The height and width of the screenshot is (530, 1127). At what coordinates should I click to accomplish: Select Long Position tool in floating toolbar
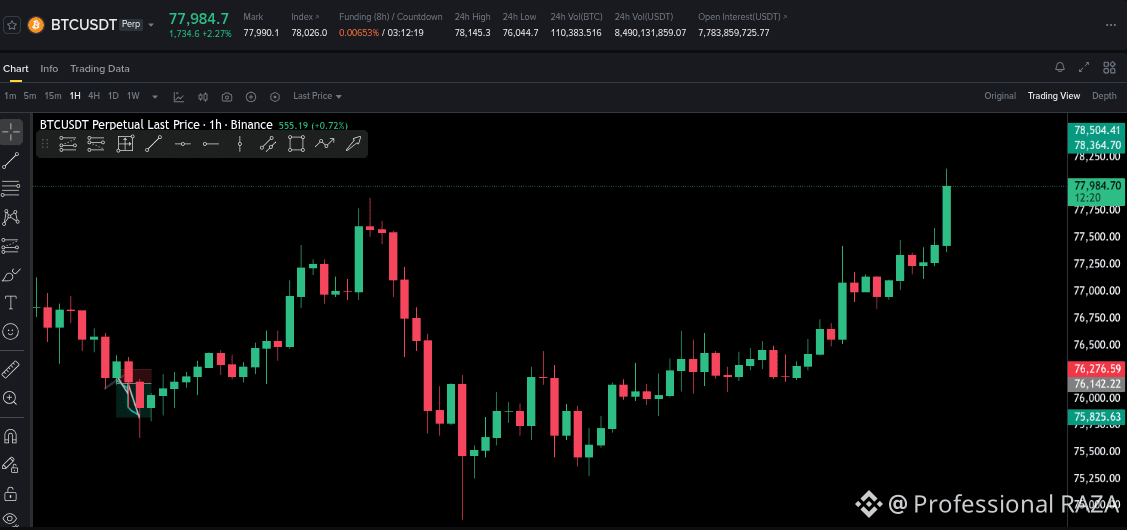[68, 144]
